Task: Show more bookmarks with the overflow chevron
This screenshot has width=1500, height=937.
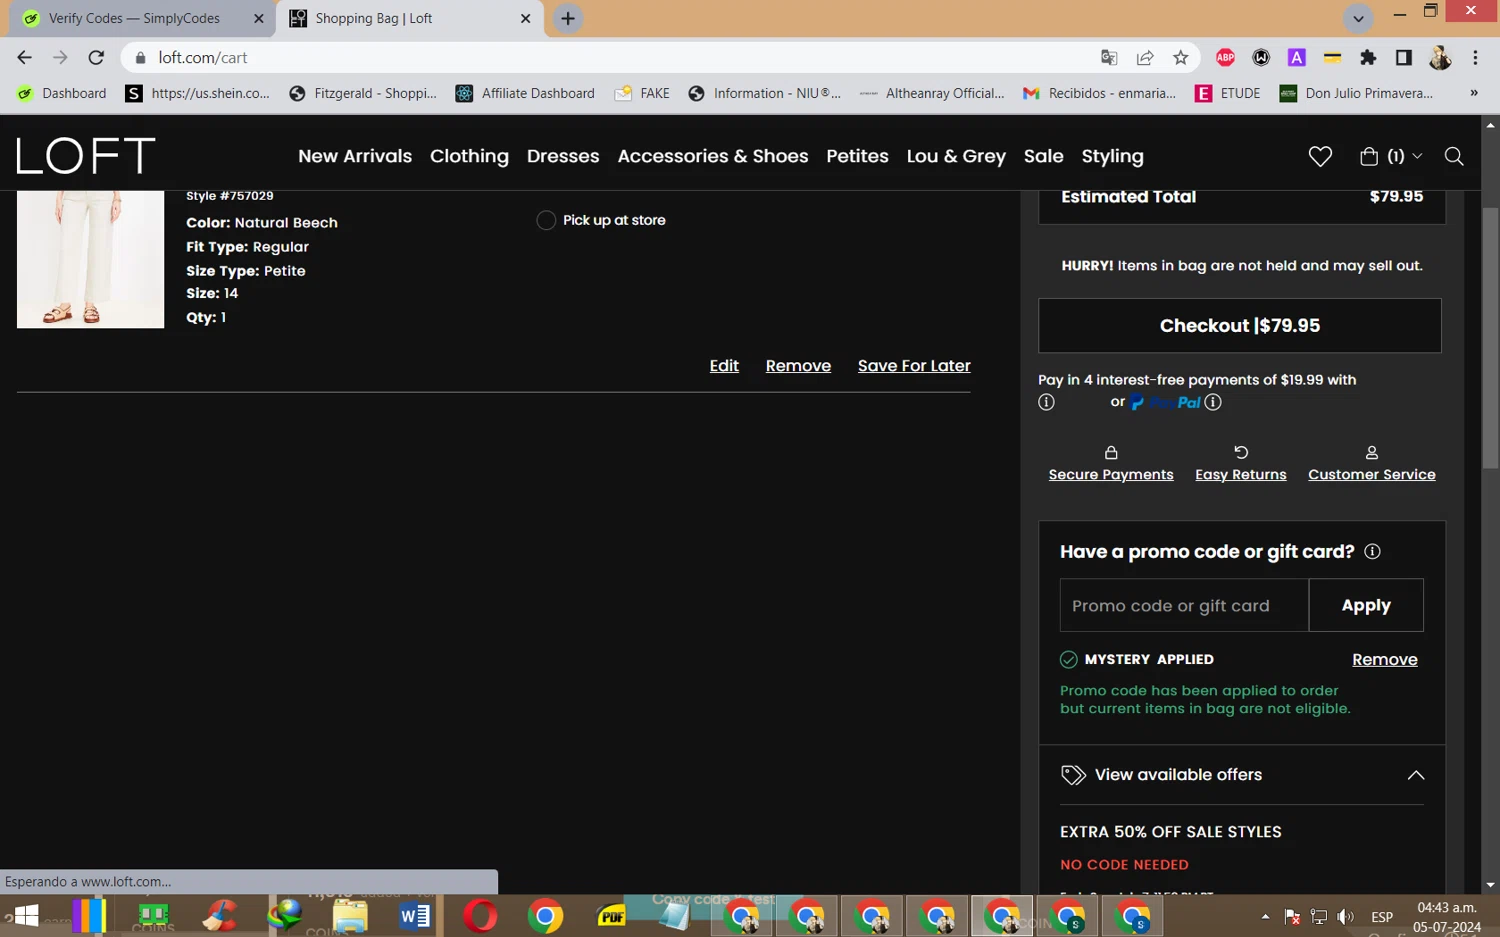Action: (x=1473, y=93)
